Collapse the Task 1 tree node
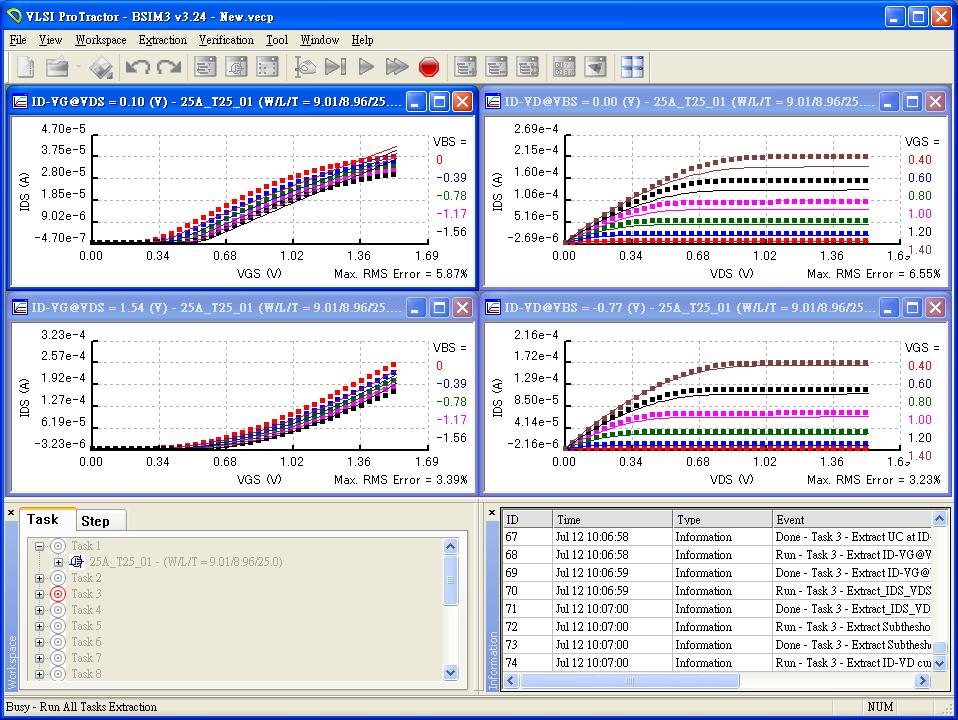958x720 pixels. click(40, 546)
